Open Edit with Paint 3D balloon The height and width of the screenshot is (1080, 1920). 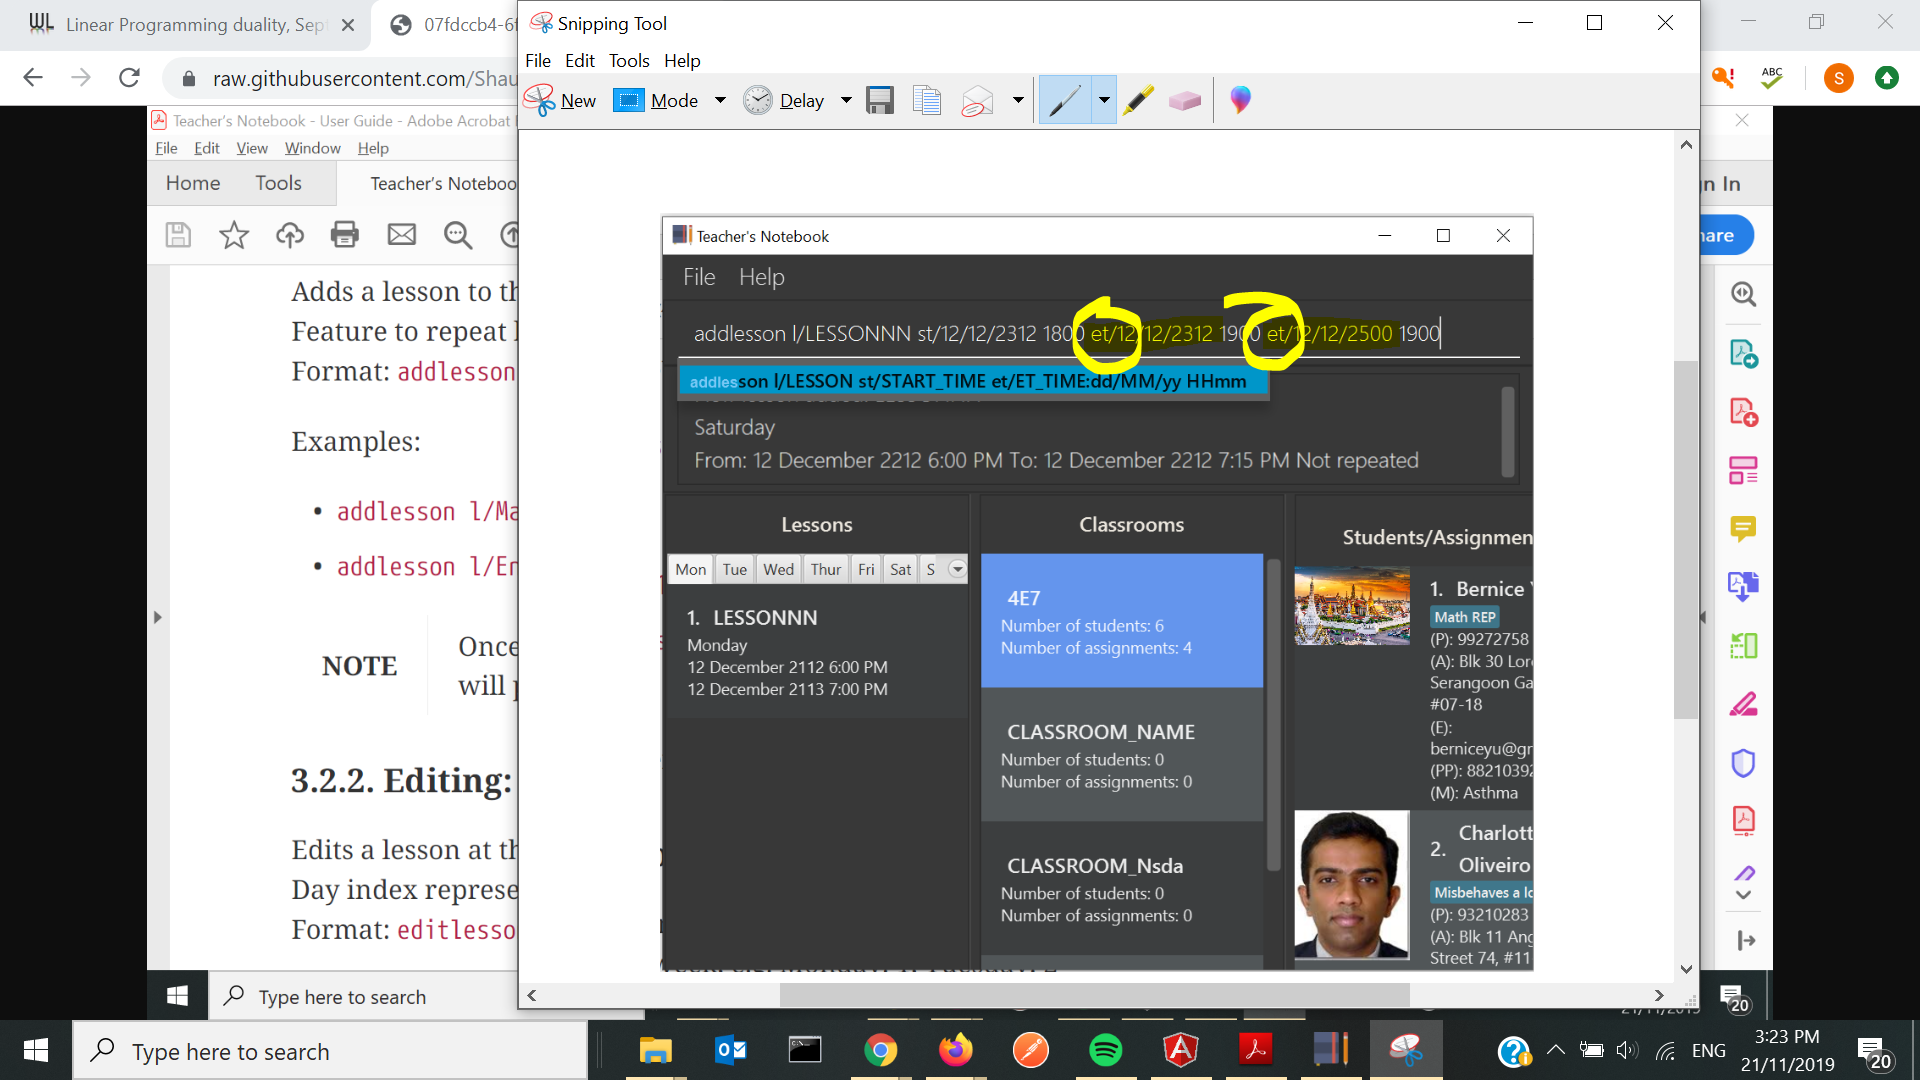coord(1240,100)
